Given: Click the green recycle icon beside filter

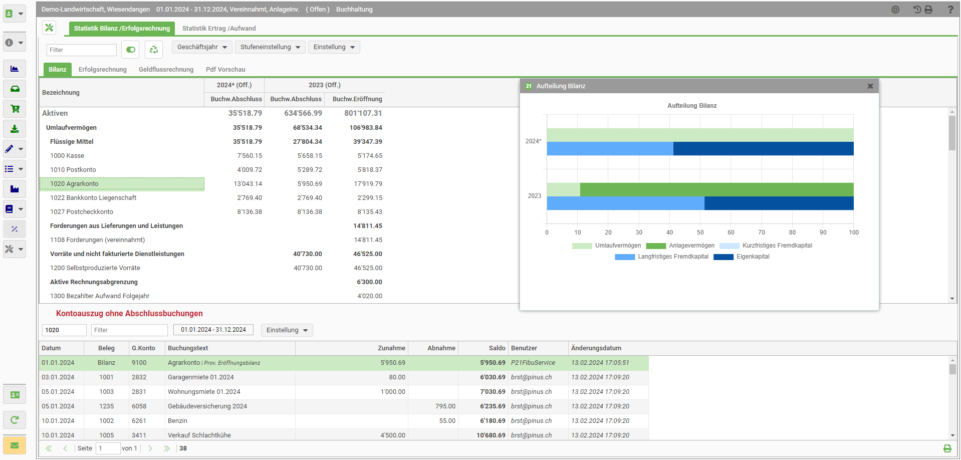Looking at the screenshot, I should (153, 50).
